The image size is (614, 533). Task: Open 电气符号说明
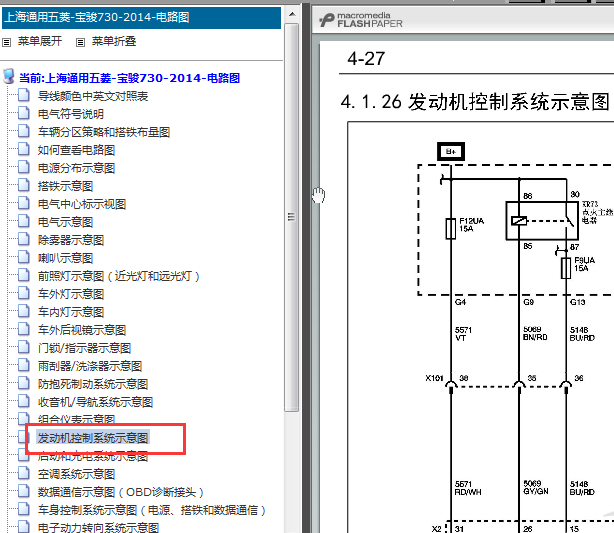[x=71, y=114]
